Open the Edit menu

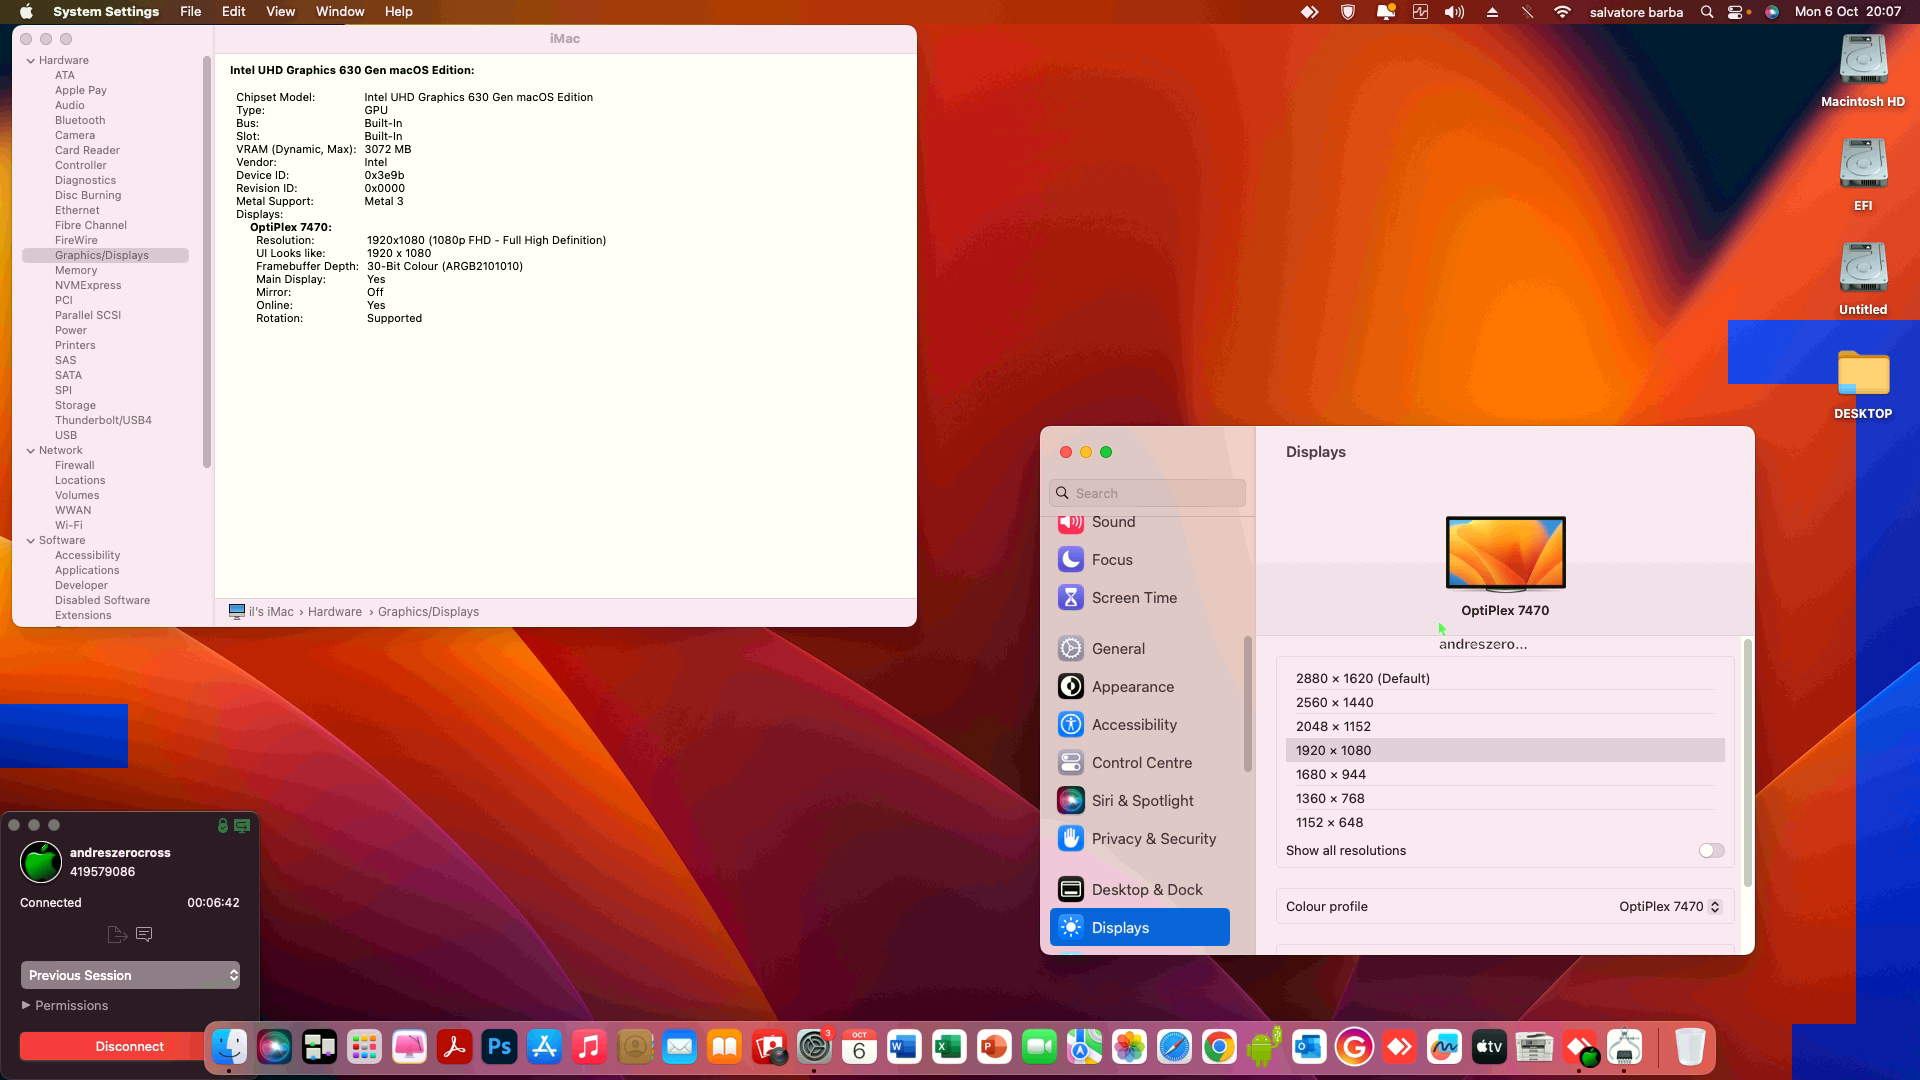[x=233, y=12]
